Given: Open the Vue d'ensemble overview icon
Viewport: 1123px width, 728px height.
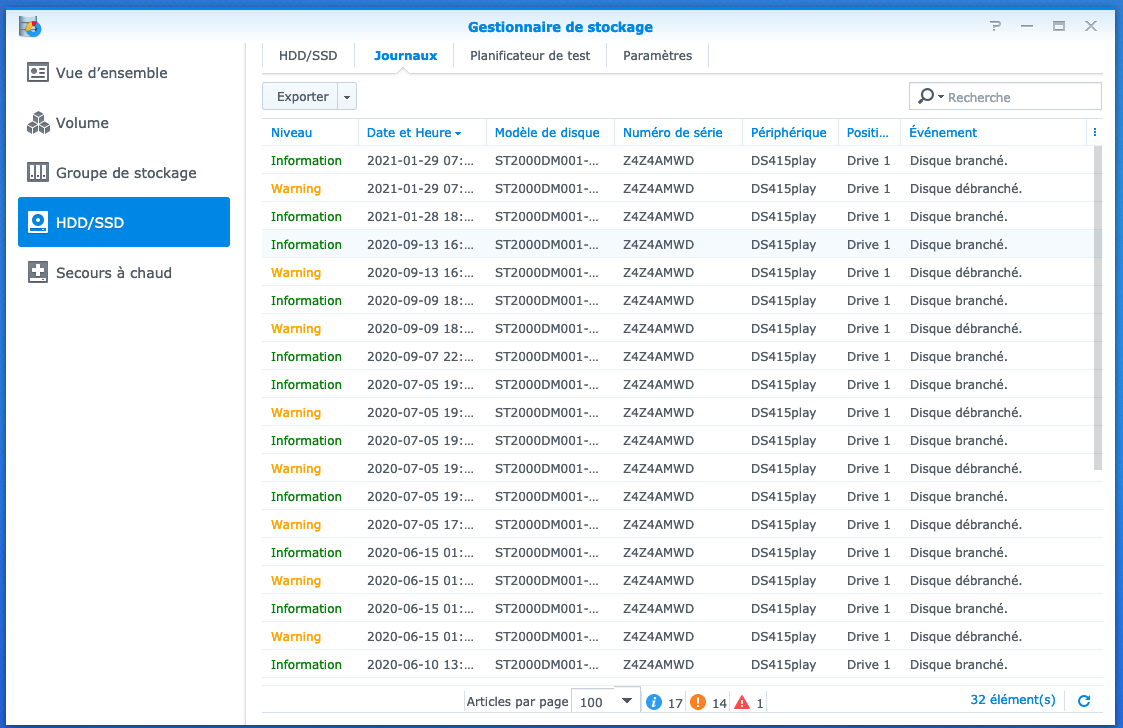Looking at the screenshot, I should click(x=38, y=73).
